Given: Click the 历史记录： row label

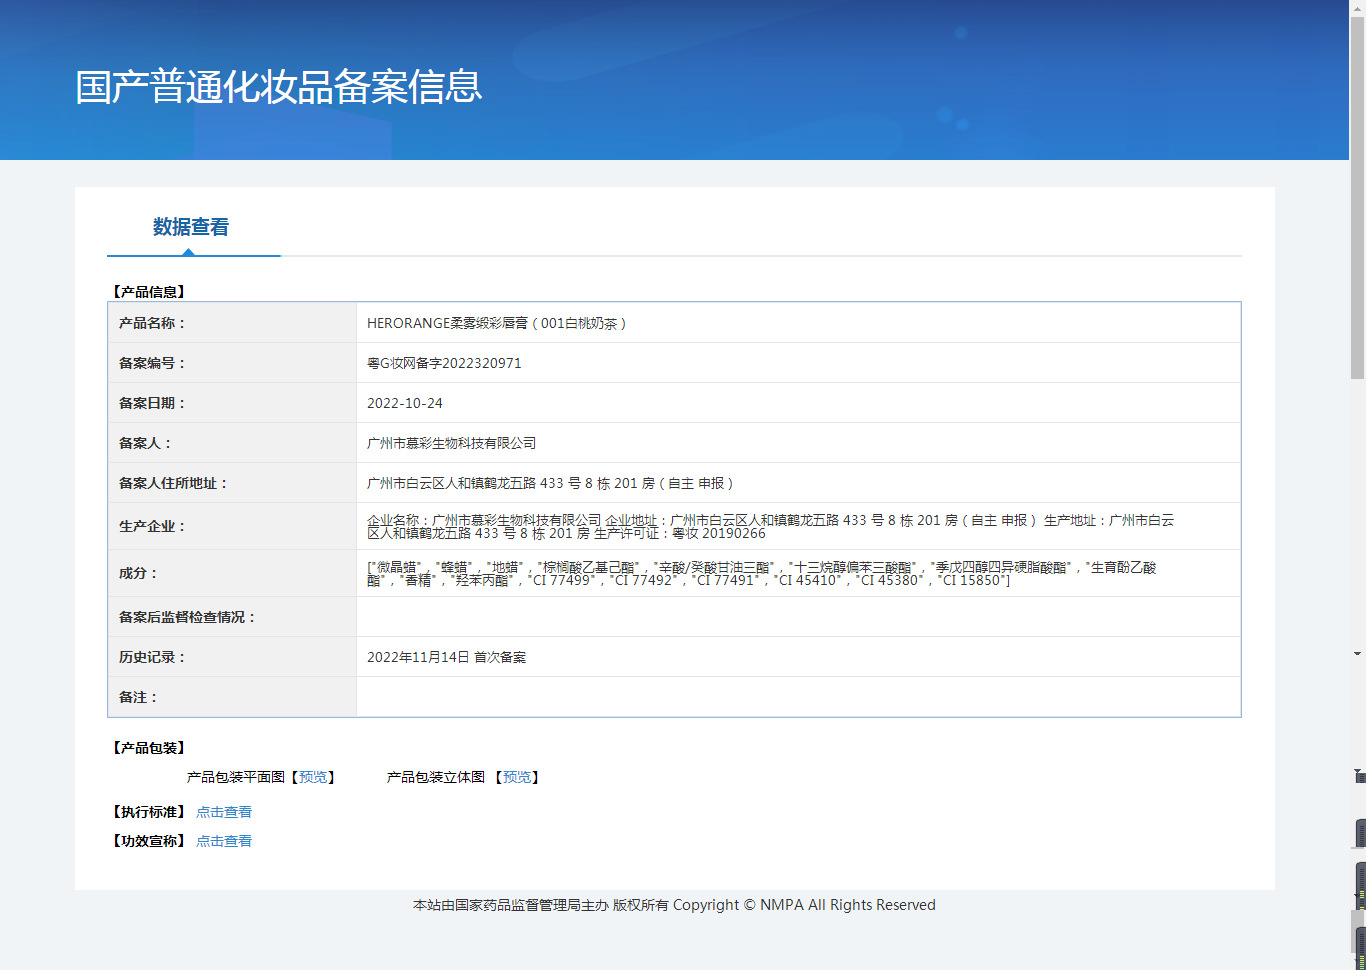Looking at the screenshot, I should pos(153,657).
